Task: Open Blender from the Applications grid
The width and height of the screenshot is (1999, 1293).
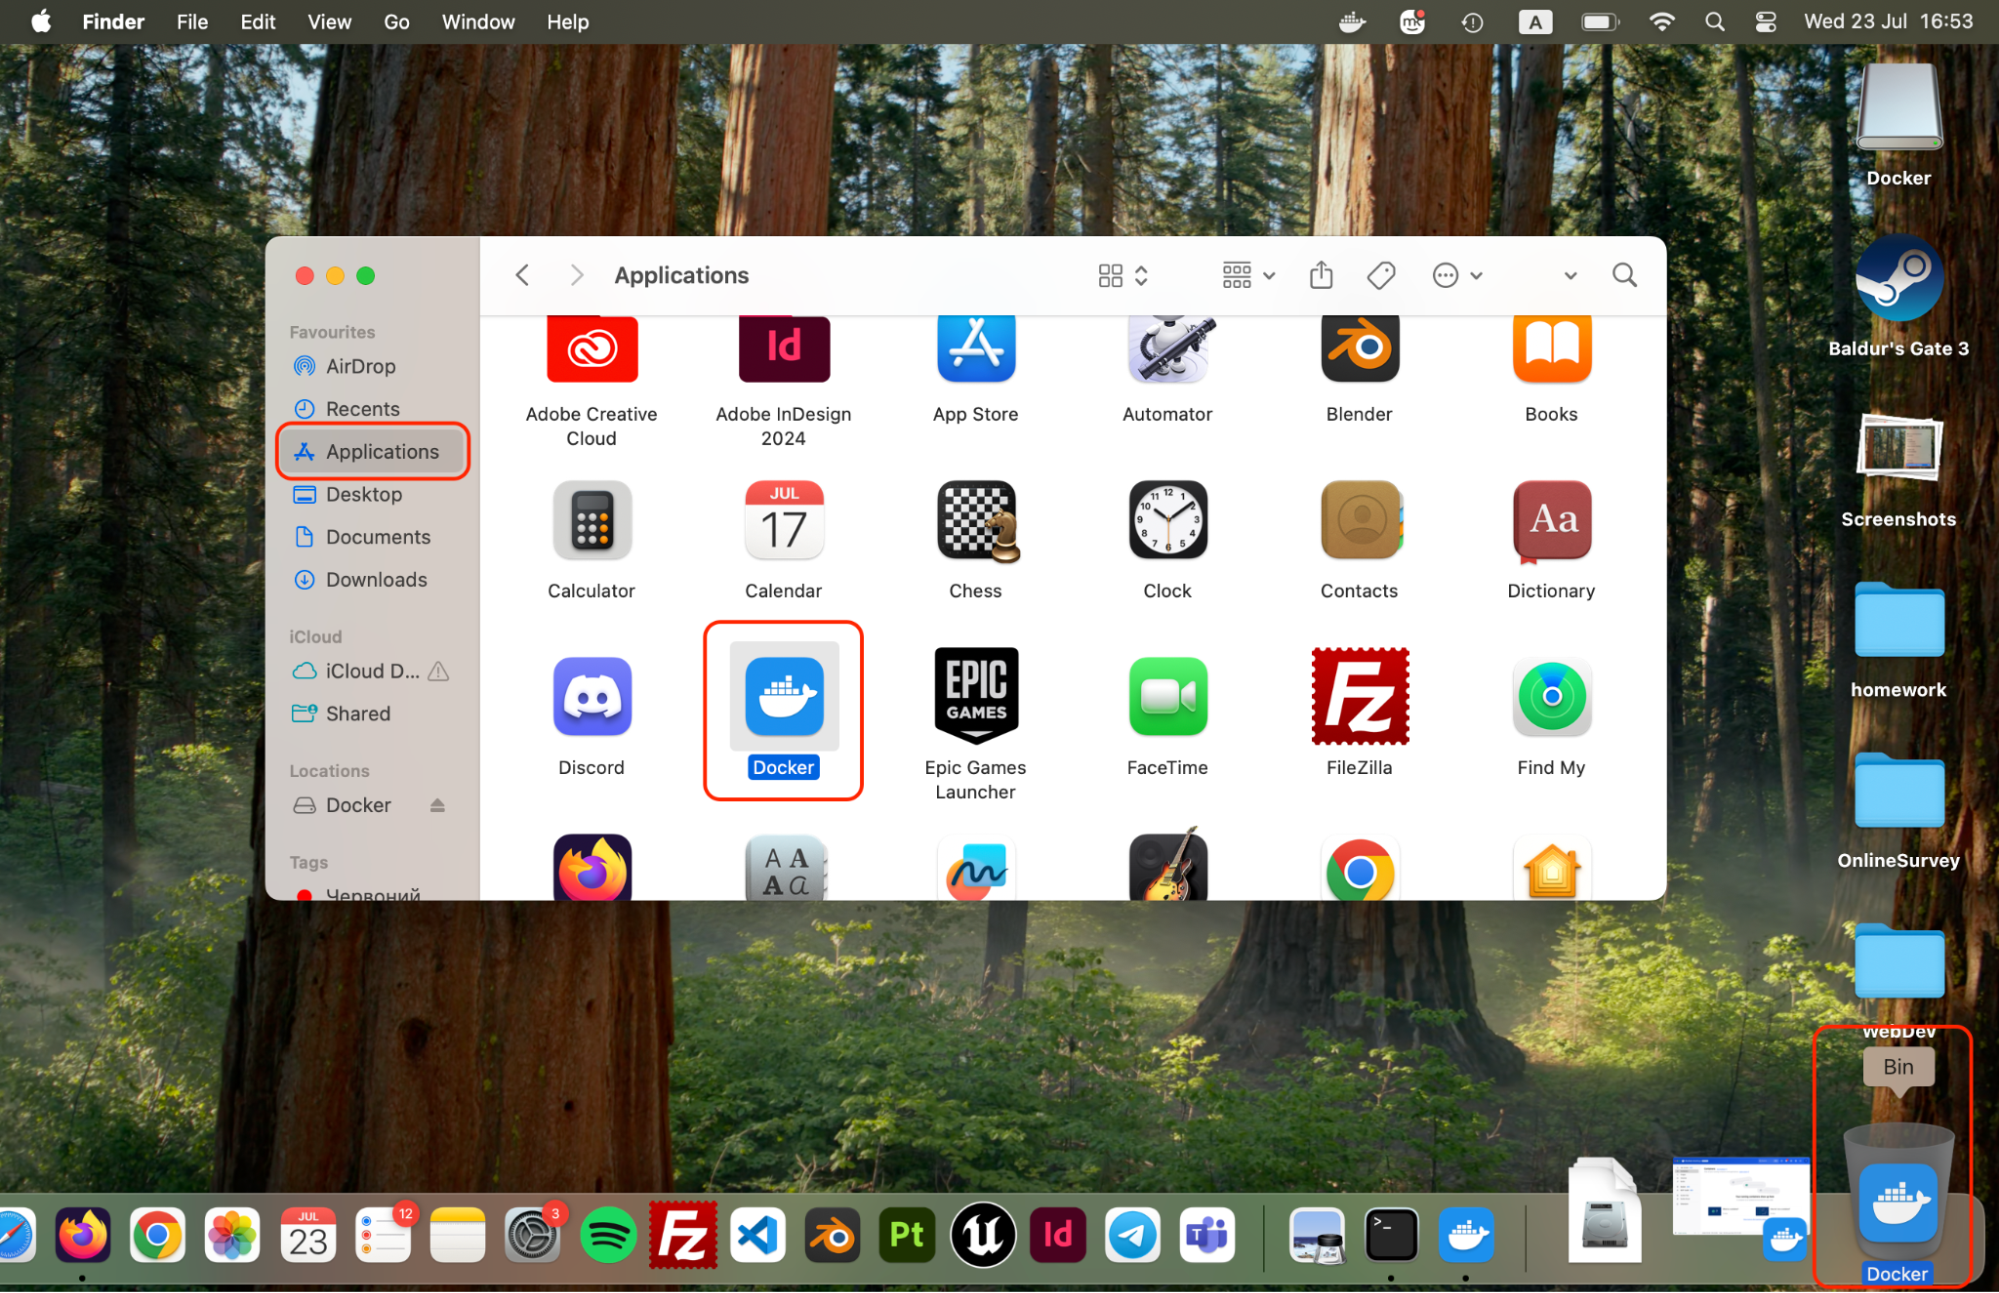Action: click(x=1359, y=348)
